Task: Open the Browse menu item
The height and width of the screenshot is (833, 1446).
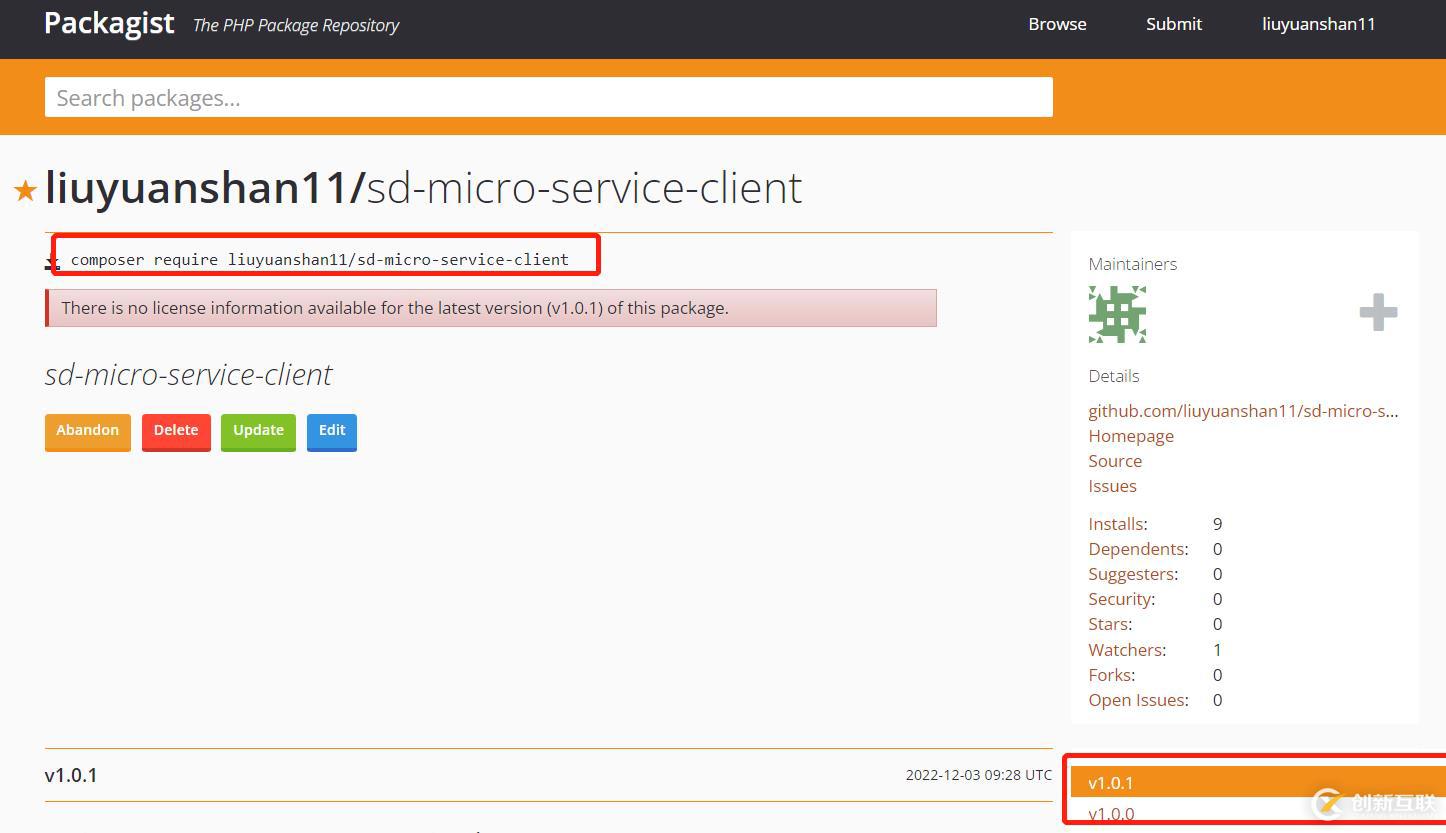Action: pos(1057,24)
